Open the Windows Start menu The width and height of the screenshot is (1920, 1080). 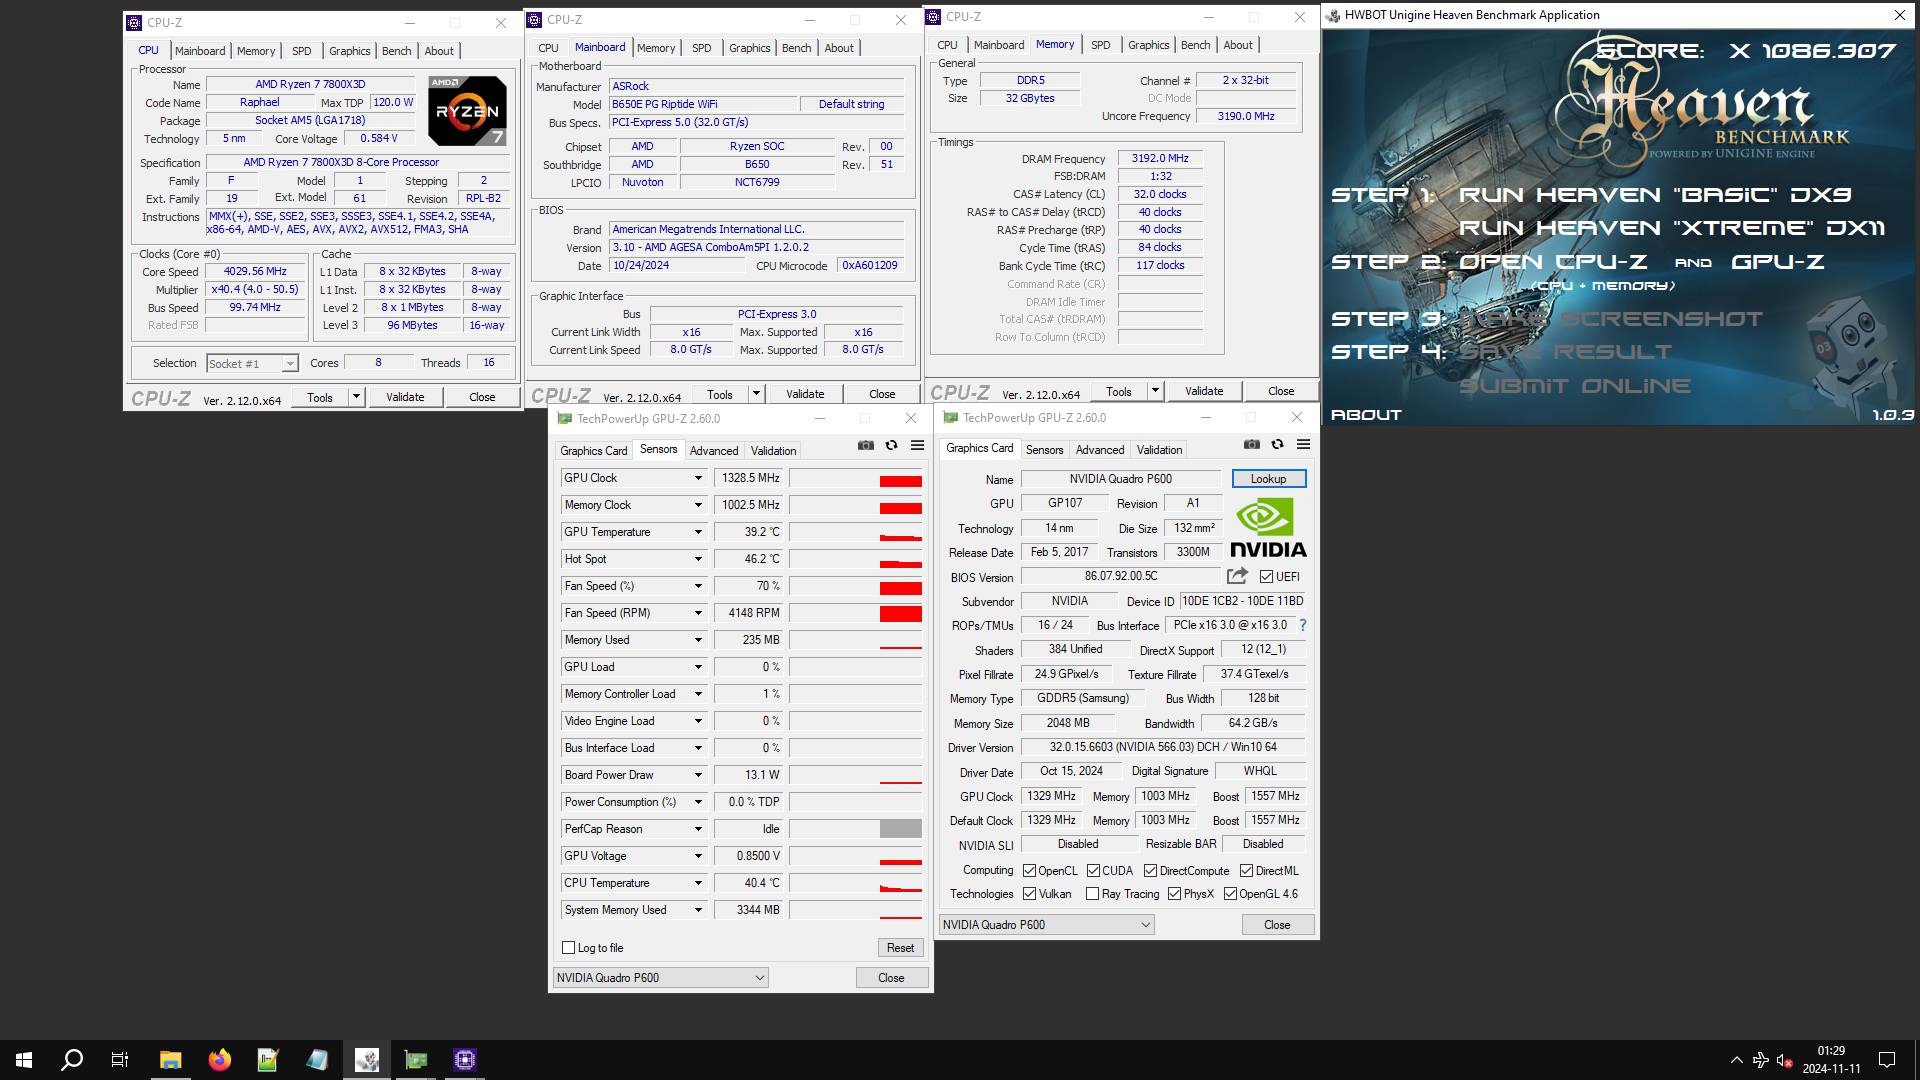(x=24, y=1060)
